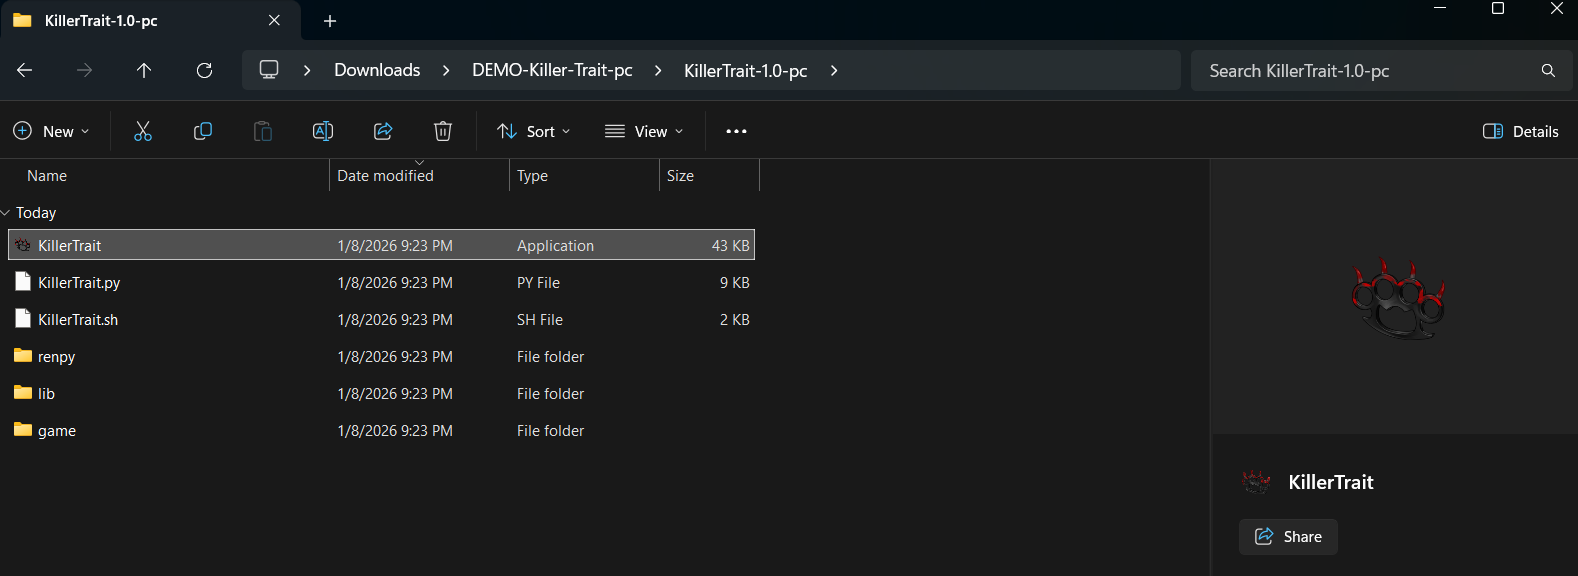
Task: Select the lib folder name
Action: tap(46, 393)
